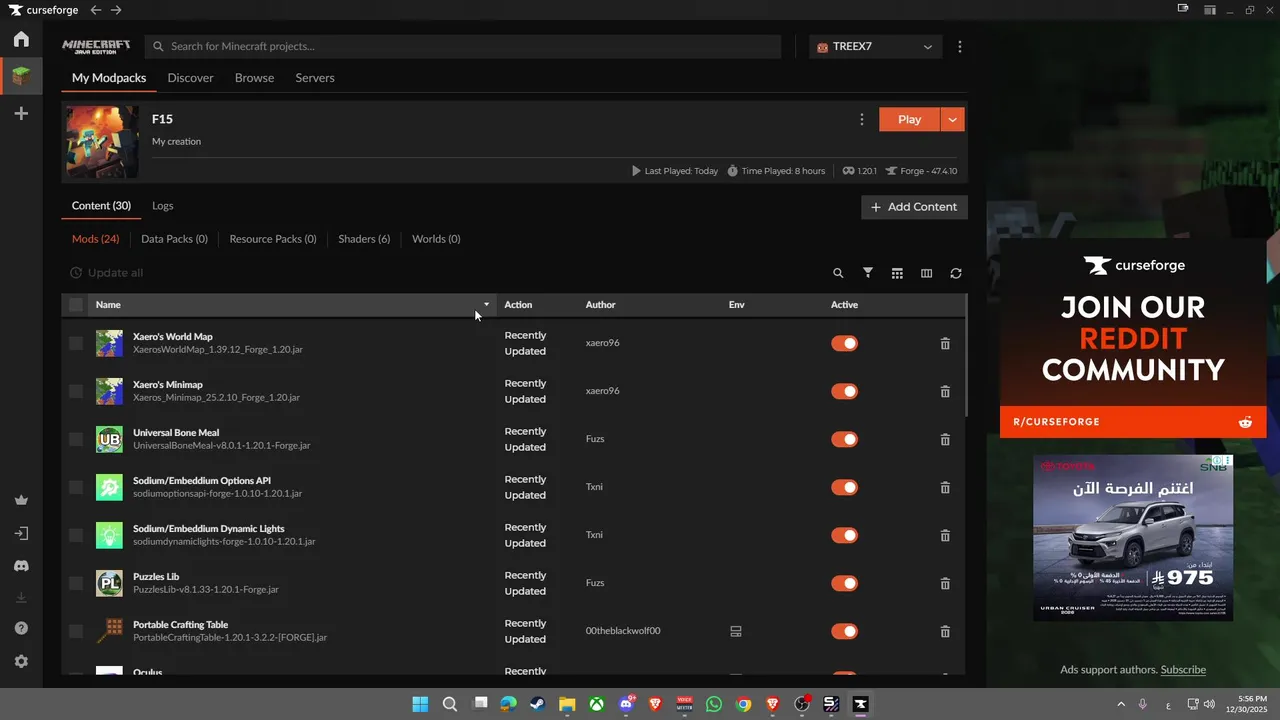The height and width of the screenshot is (720, 1280).
Task: Open the filter funnel icon above mods table
Action: [x=868, y=273]
